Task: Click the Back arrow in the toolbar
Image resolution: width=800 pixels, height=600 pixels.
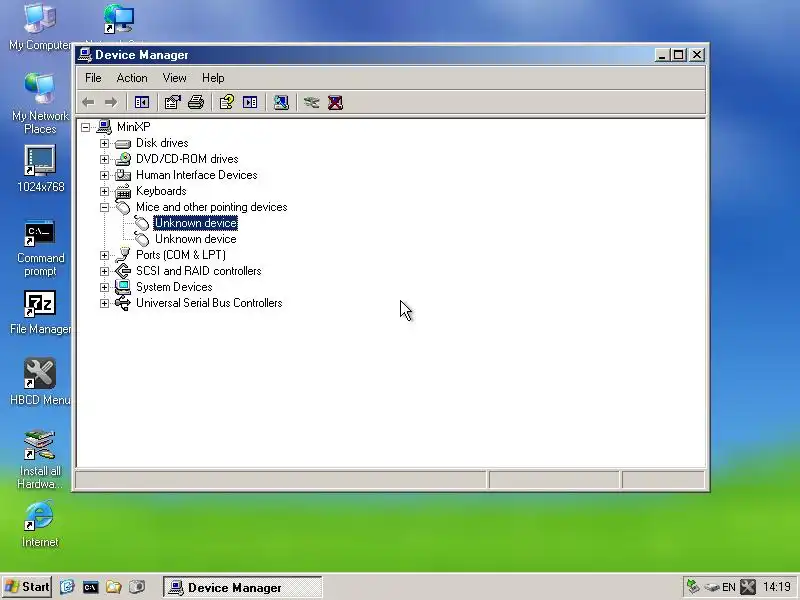Action: click(88, 103)
